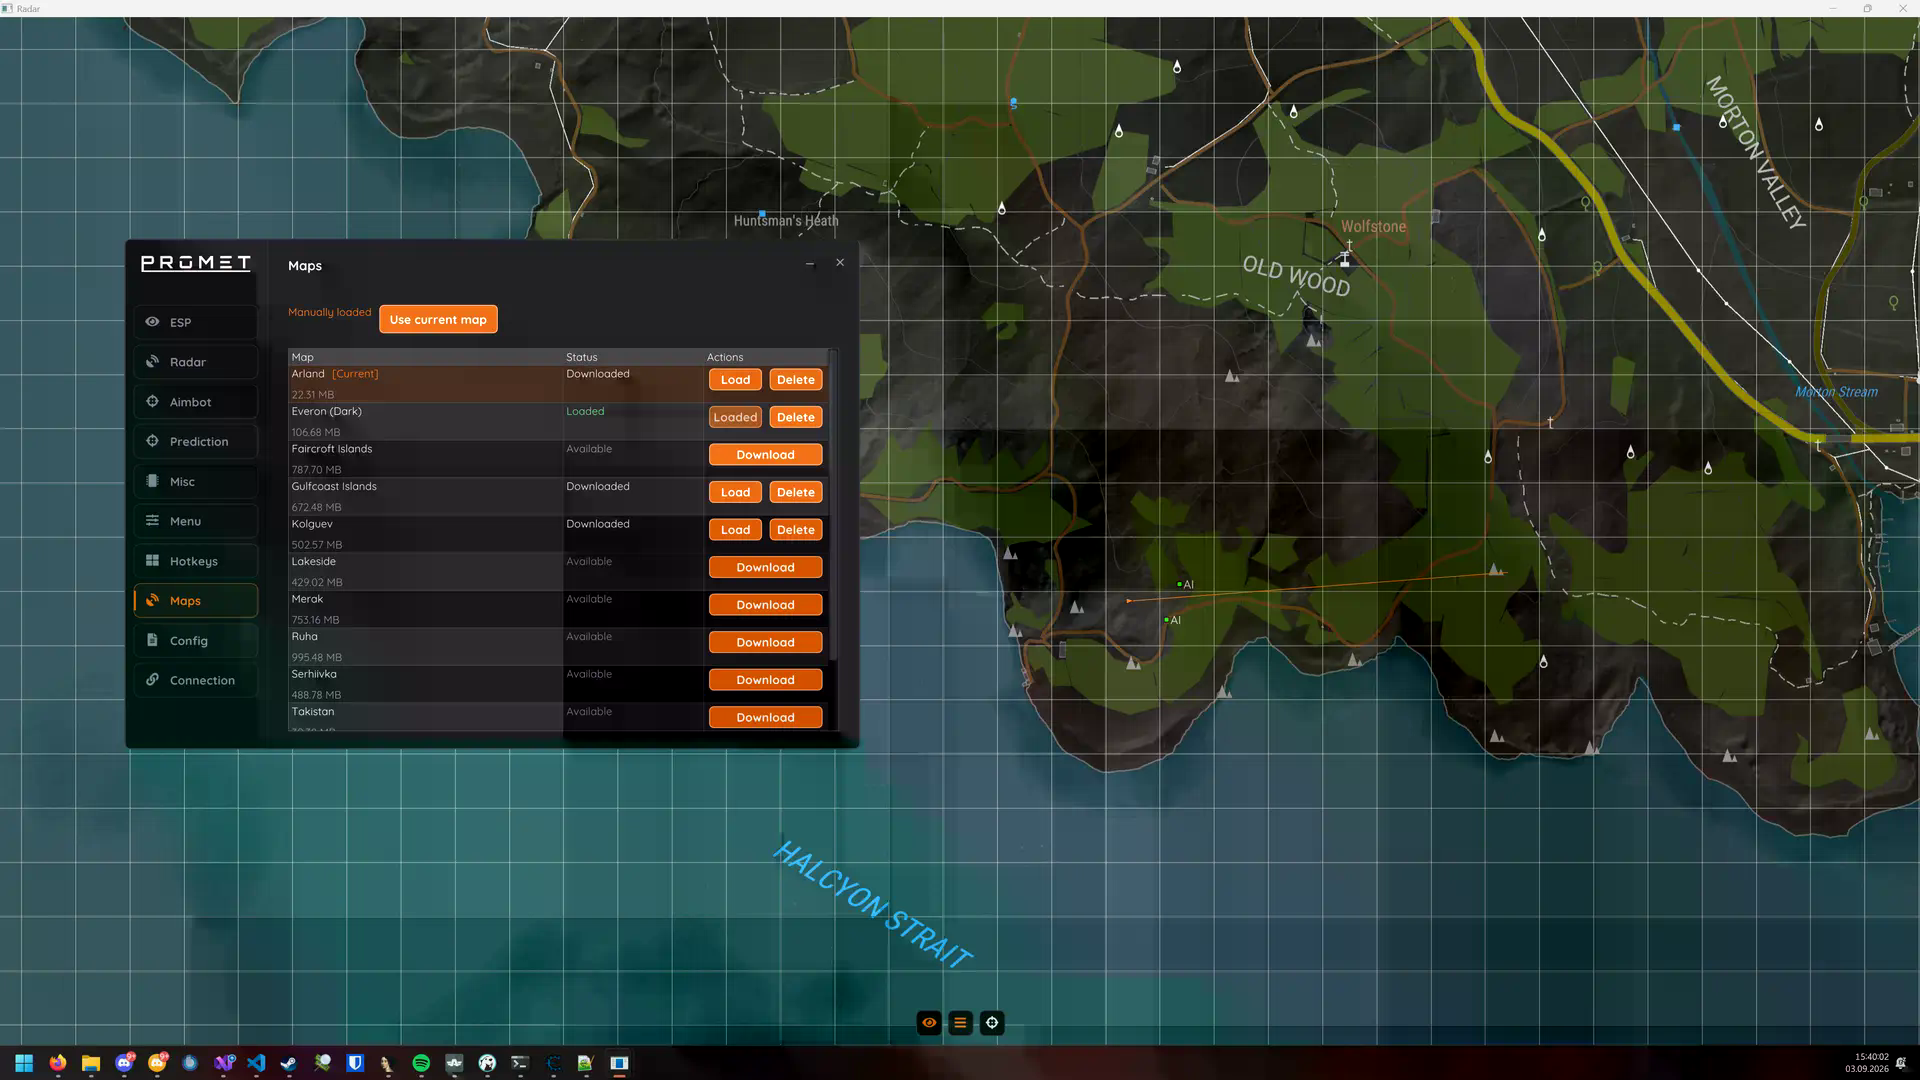The width and height of the screenshot is (1920, 1080).
Task: Select the Maps sidebar section
Action: [x=196, y=600]
